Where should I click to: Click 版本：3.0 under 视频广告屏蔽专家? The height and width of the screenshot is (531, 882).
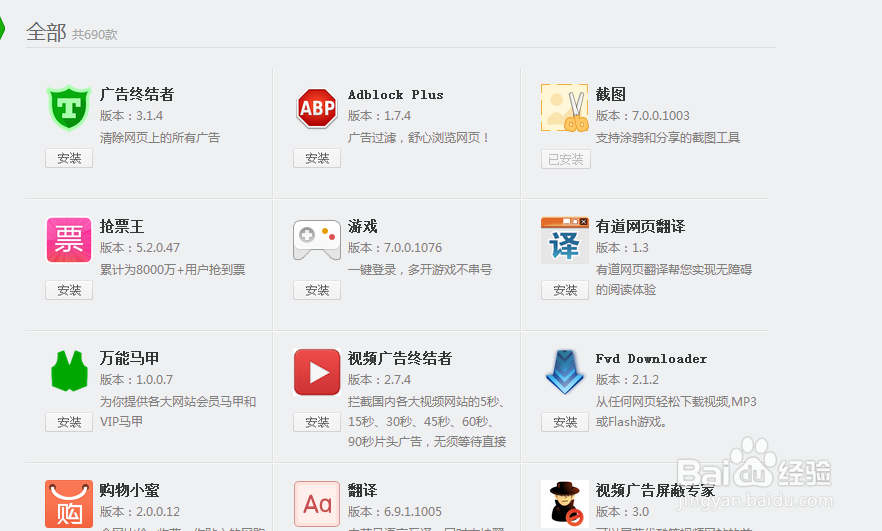tap(622, 512)
